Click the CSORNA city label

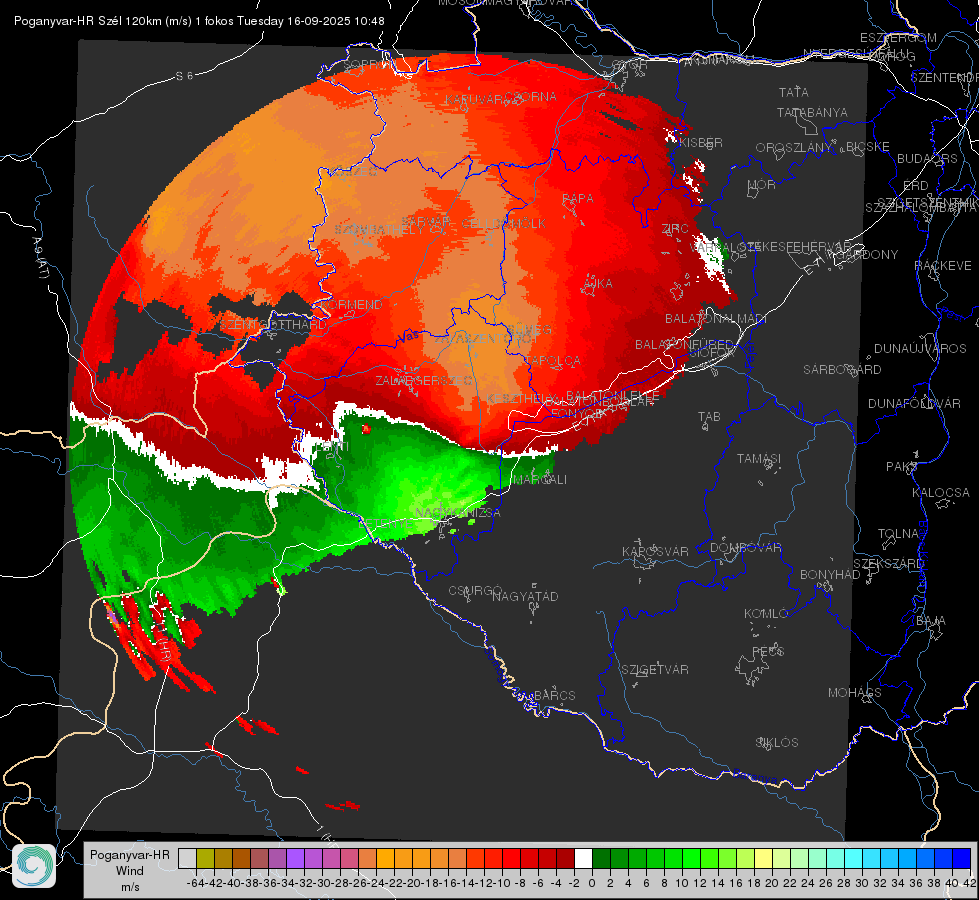tap(530, 97)
